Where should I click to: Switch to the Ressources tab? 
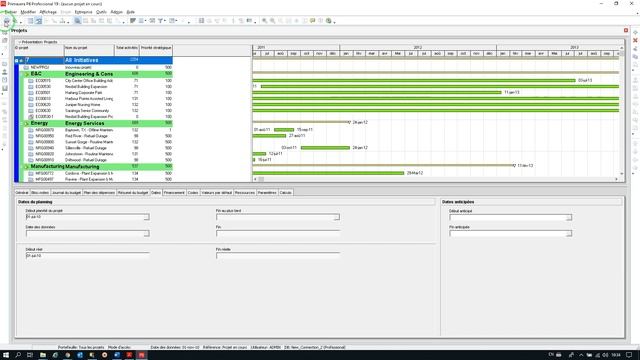(x=245, y=192)
